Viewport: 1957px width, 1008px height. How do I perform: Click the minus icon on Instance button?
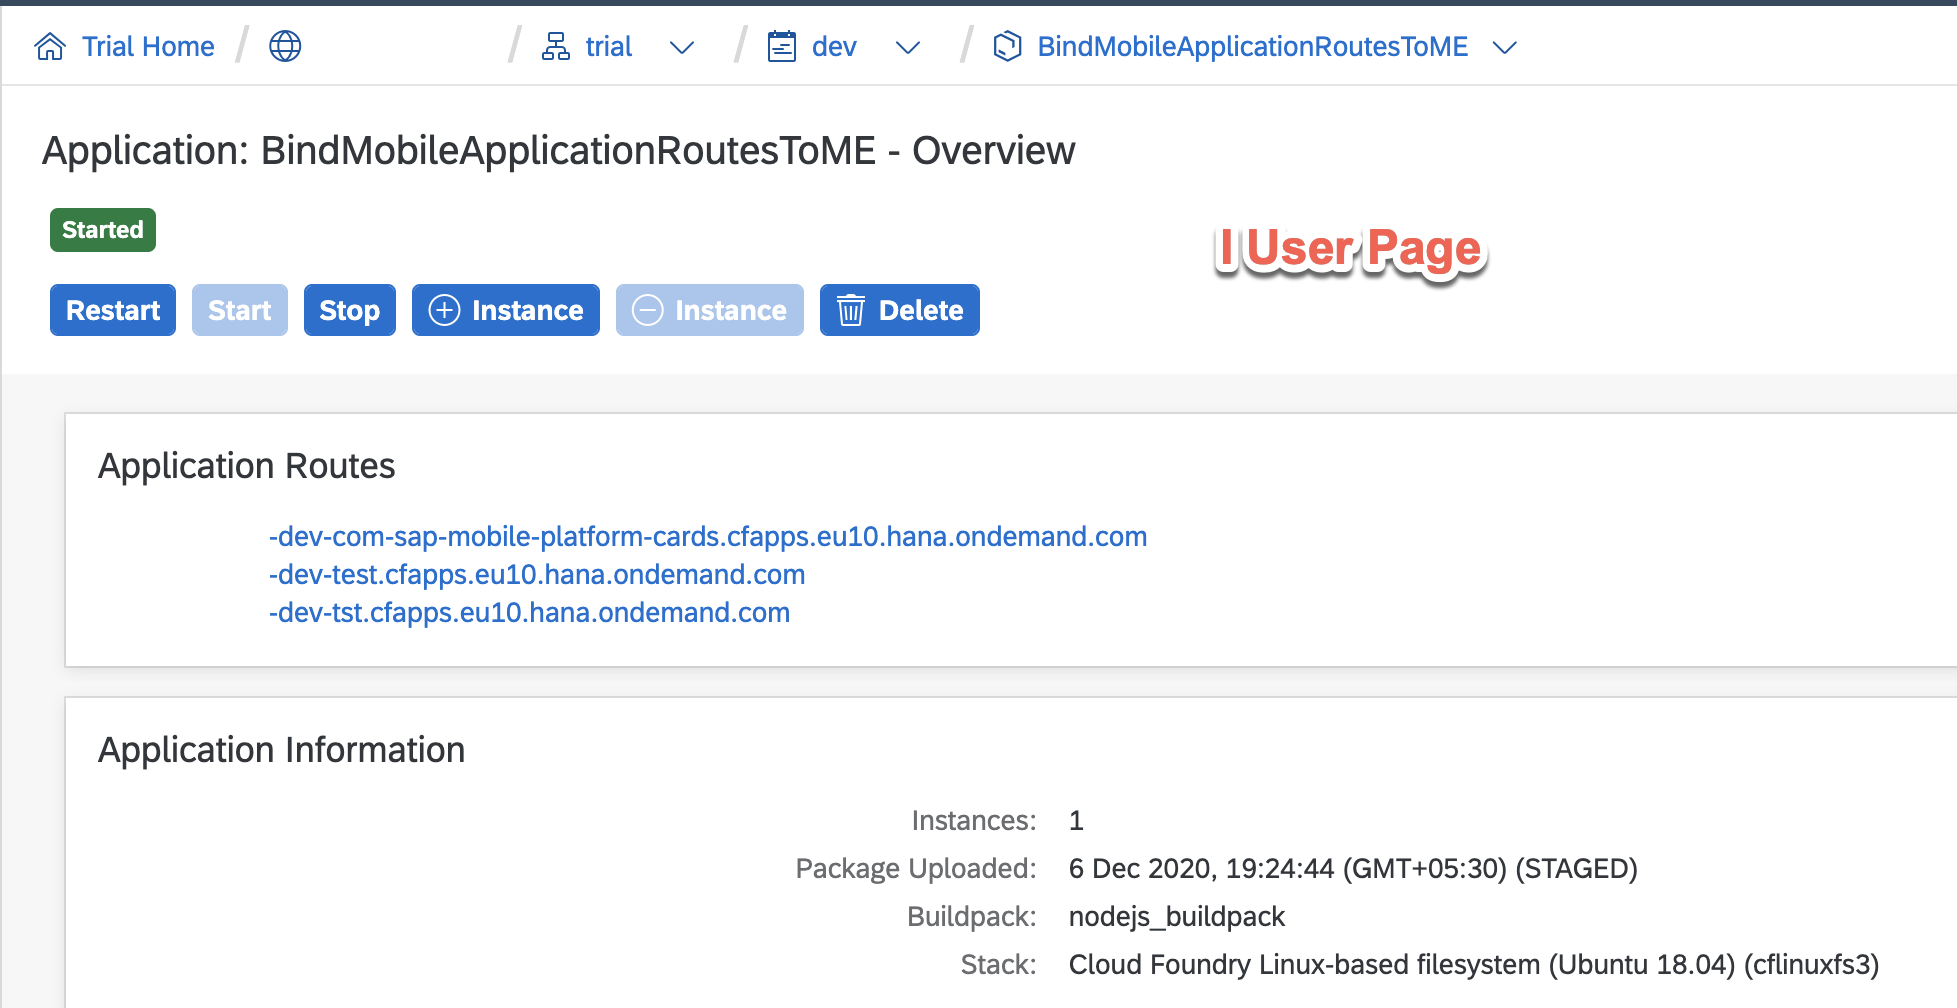648,311
